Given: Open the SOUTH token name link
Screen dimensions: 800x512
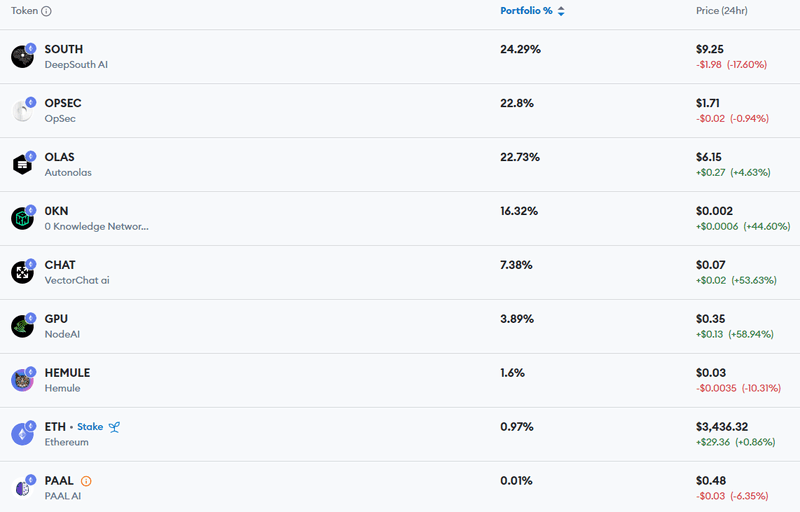Looking at the screenshot, I should coord(64,49).
